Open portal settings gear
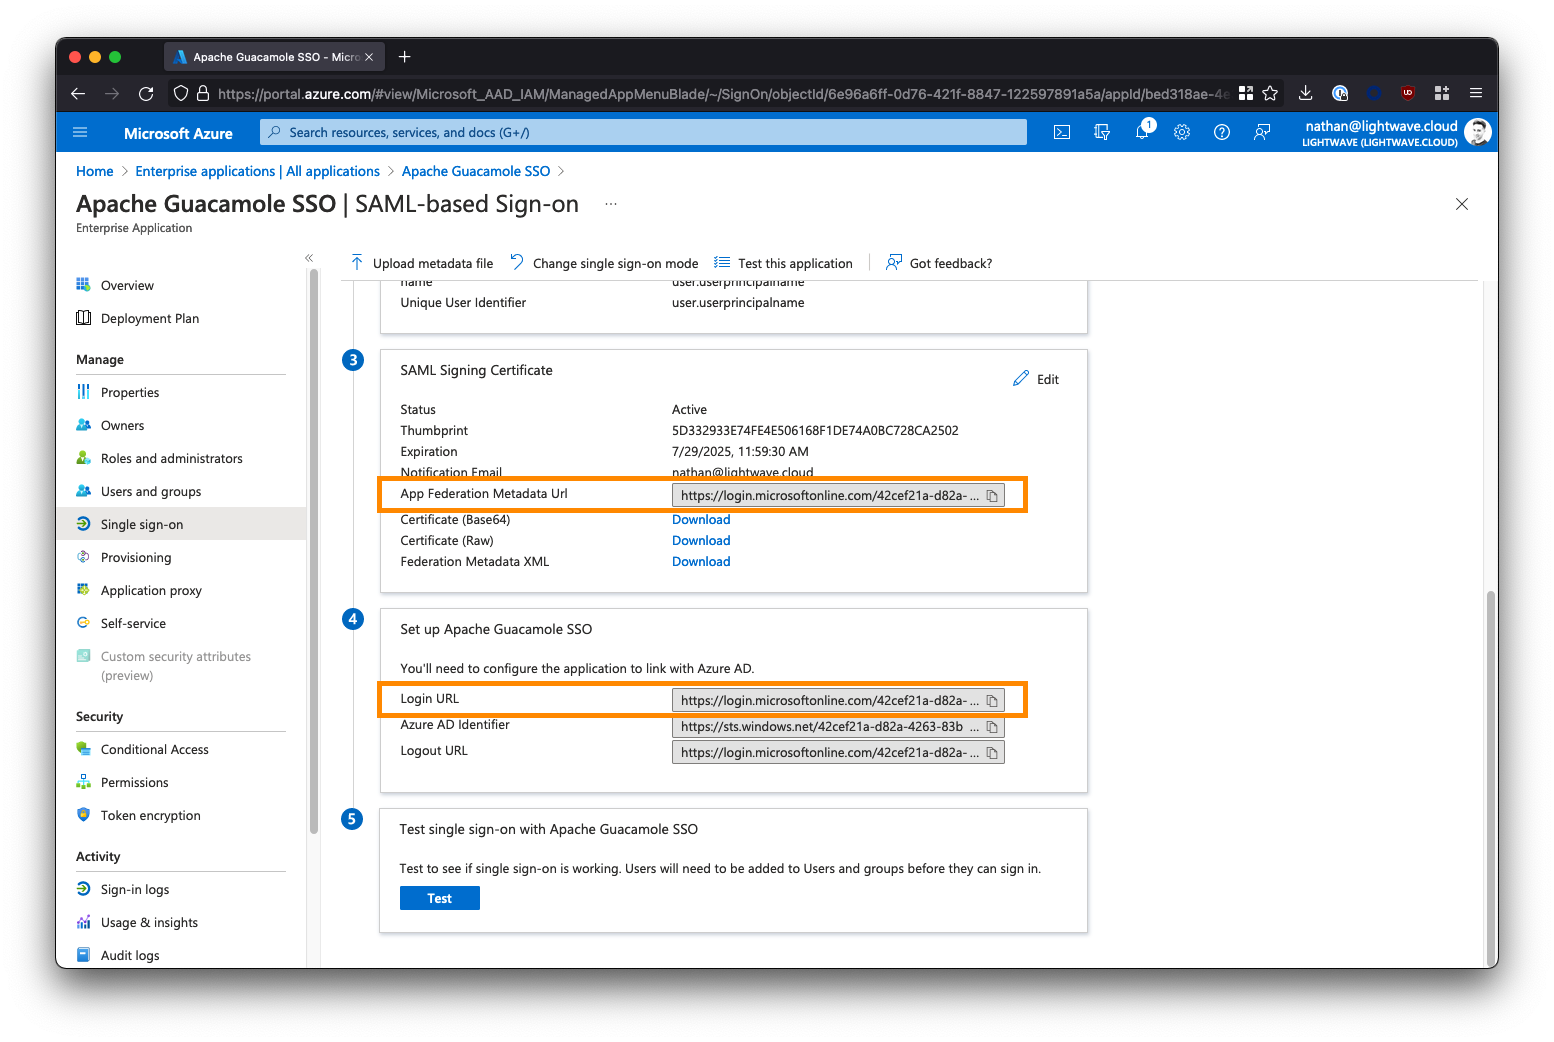This screenshot has width=1554, height=1042. (1182, 132)
